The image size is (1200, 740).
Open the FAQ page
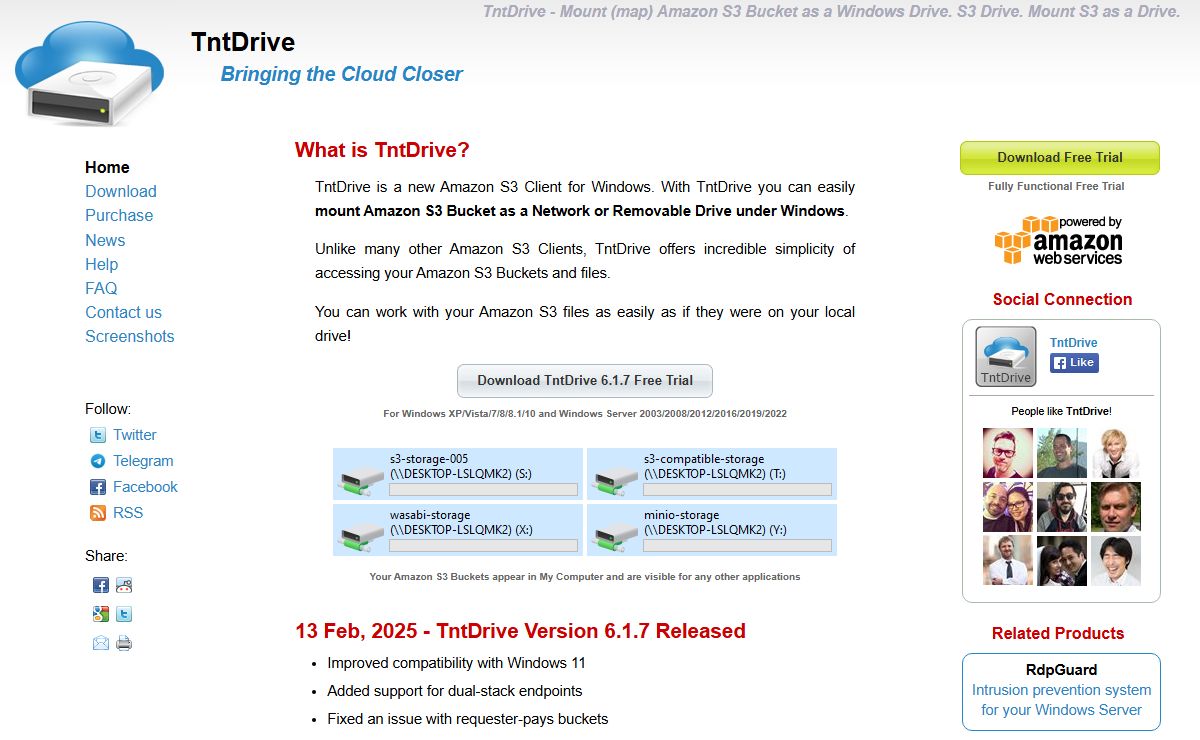(x=101, y=288)
